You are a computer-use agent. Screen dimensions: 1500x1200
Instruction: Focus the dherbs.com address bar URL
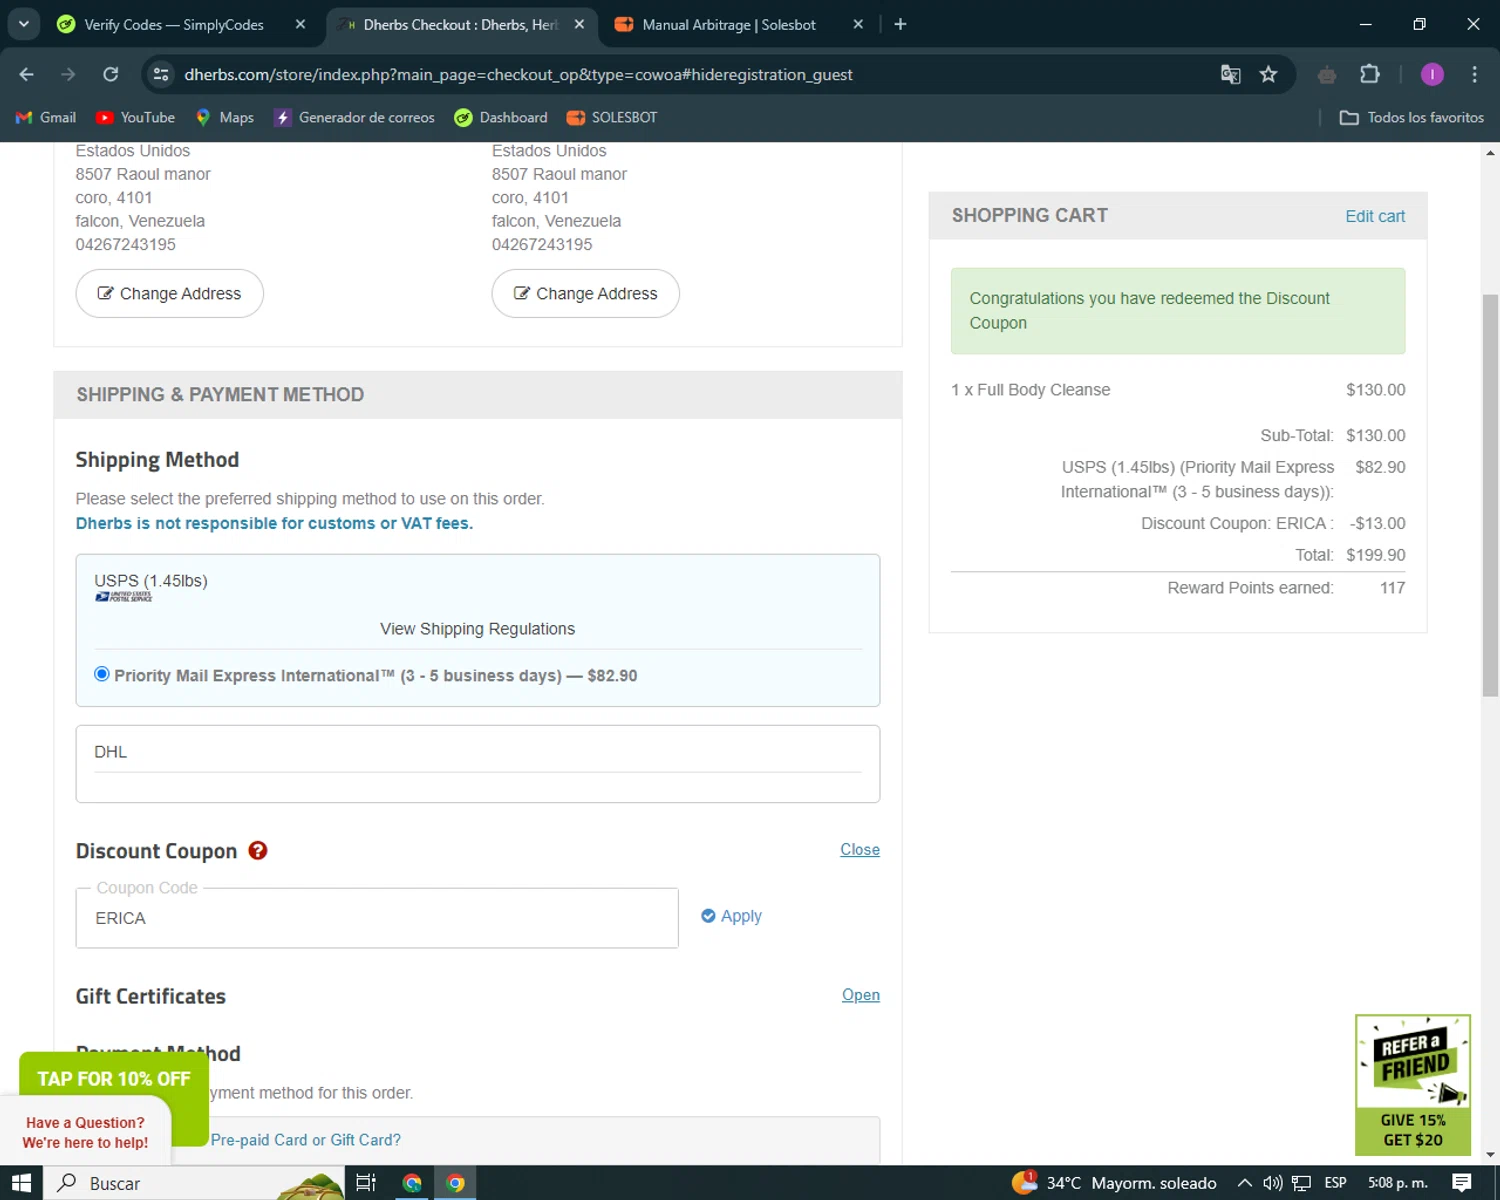tap(518, 74)
